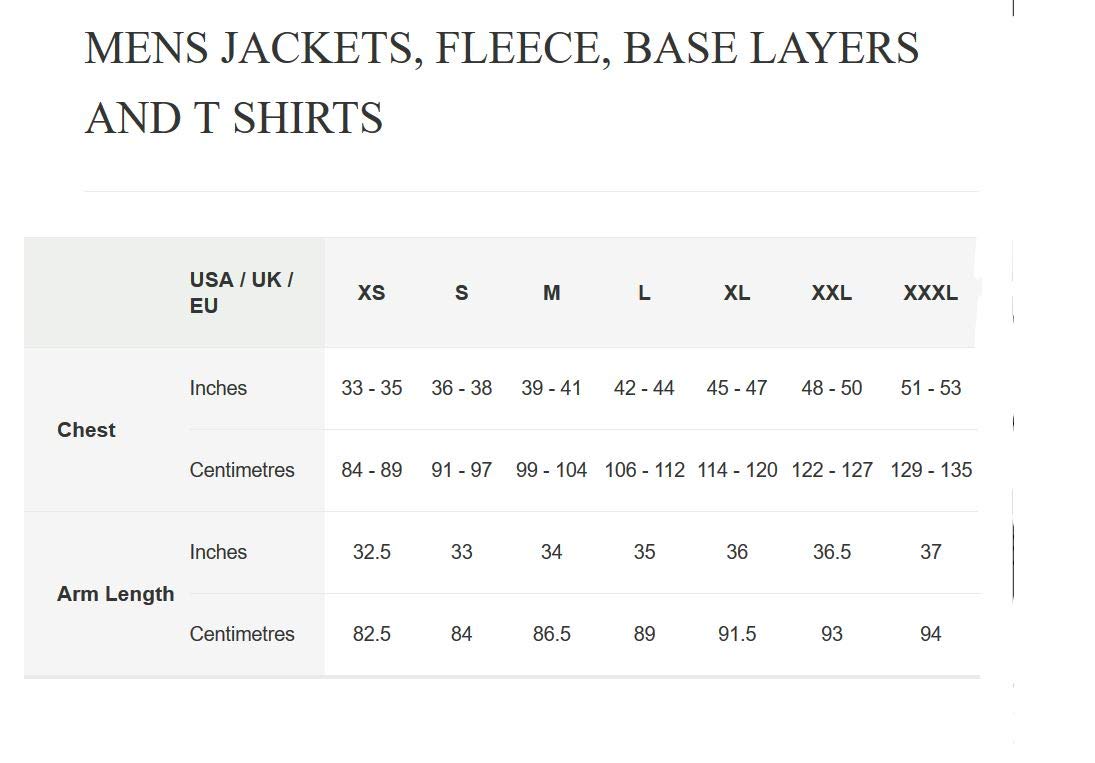This screenshot has height=763, width=1095.
Task: Click the Arm Length row label
Action: [115, 594]
